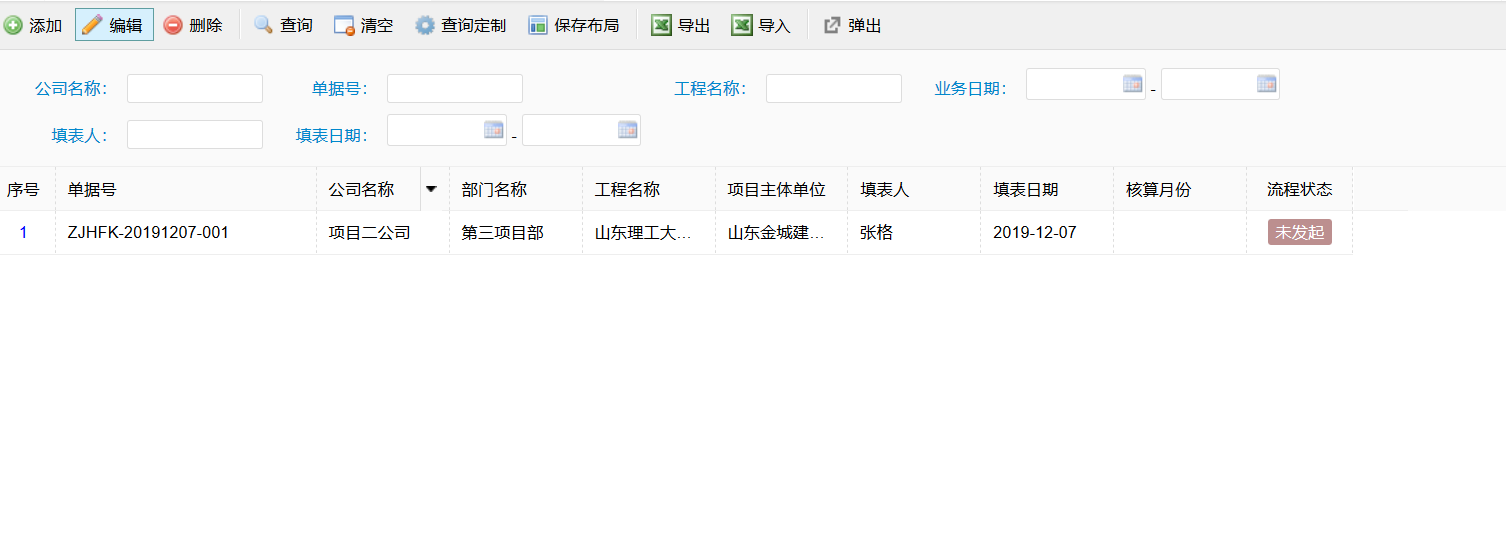This screenshot has height=537, width=1506.
Task: Focus the 公司名称 input field
Action: click(x=195, y=88)
